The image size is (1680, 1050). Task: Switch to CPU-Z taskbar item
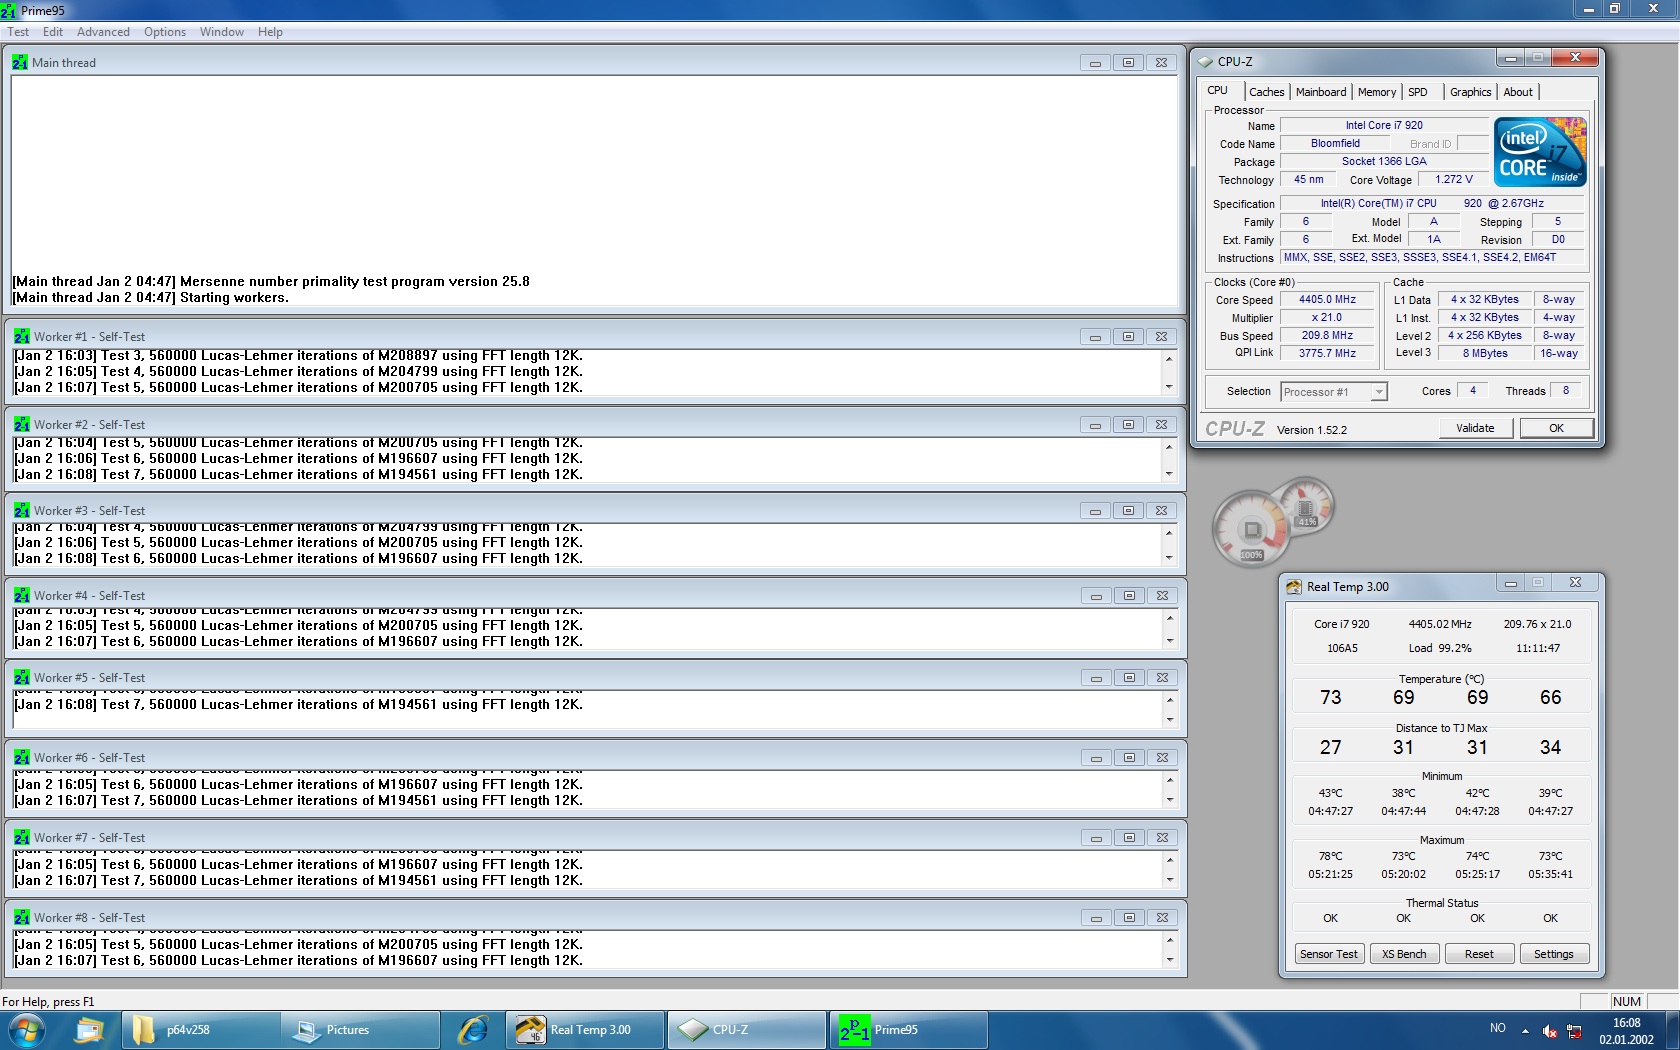(747, 1030)
